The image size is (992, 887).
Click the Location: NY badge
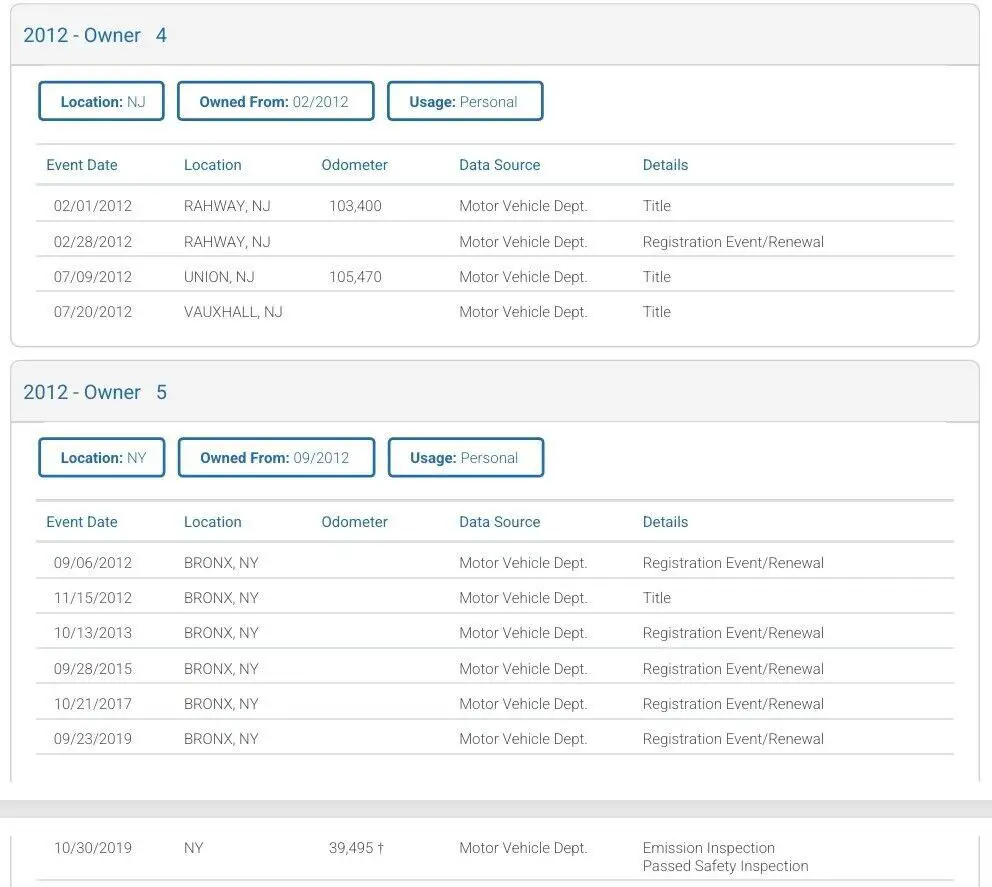102,458
